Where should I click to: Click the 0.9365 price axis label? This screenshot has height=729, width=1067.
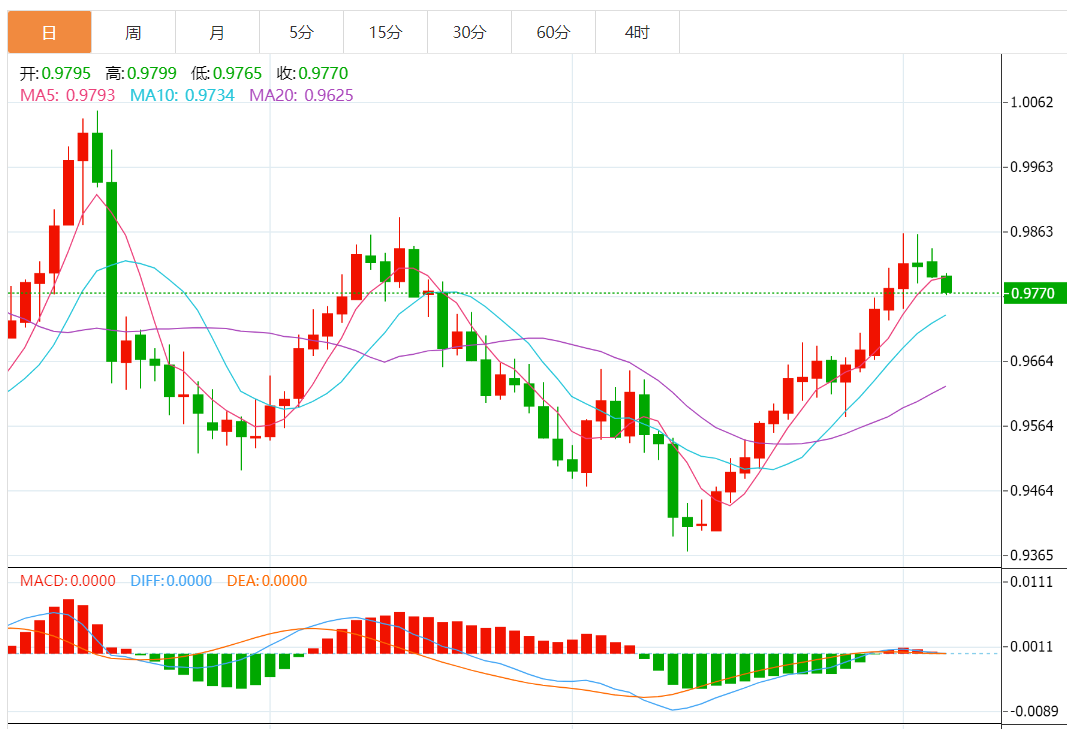1032,555
